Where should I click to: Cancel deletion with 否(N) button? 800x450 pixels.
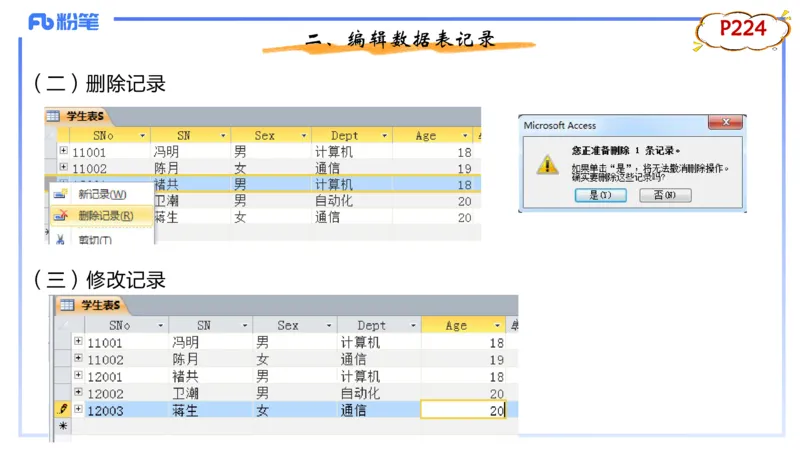pyautogui.click(x=665, y=195)
